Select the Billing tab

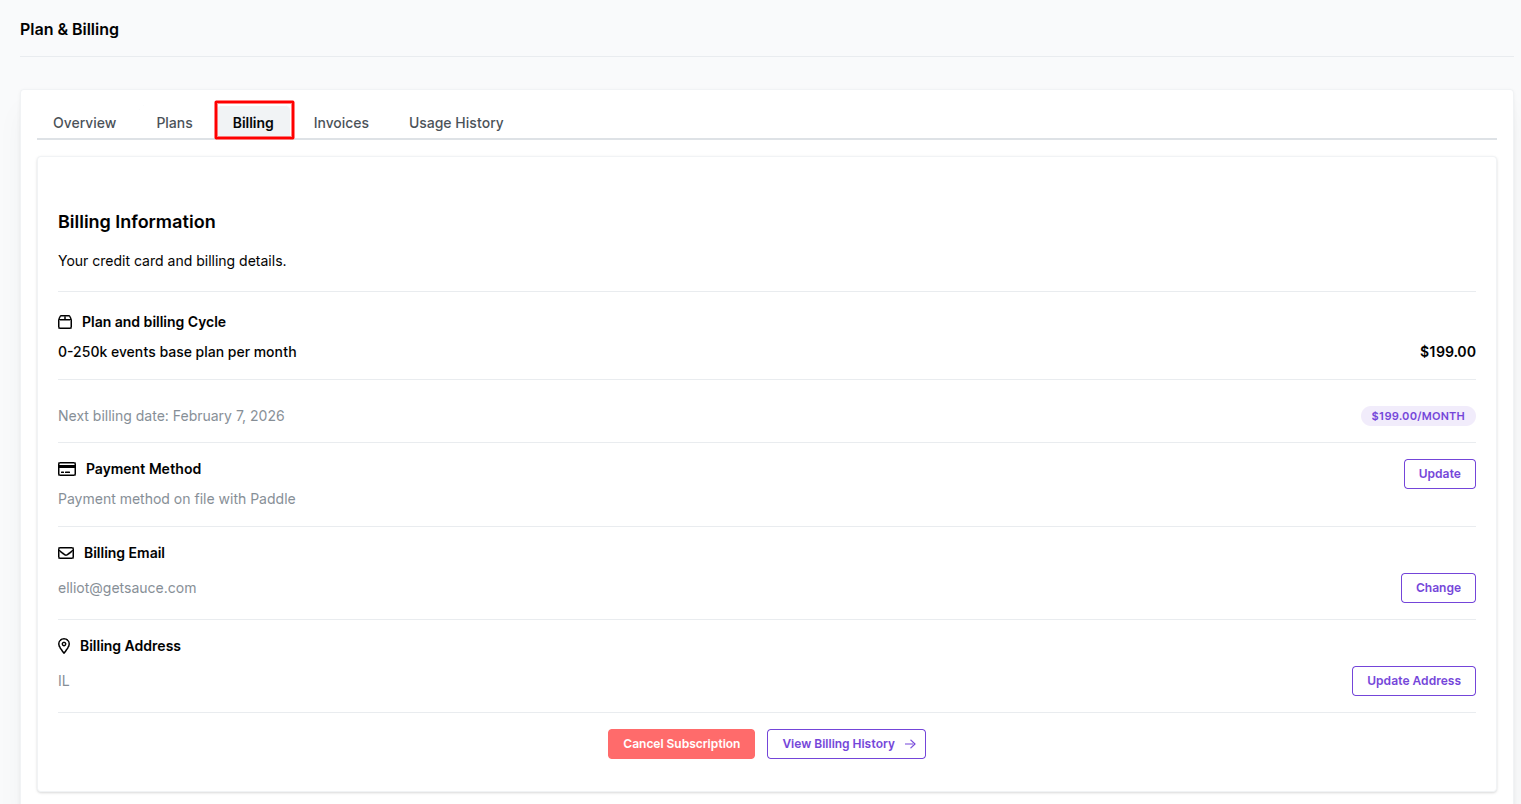coord(253,123)
